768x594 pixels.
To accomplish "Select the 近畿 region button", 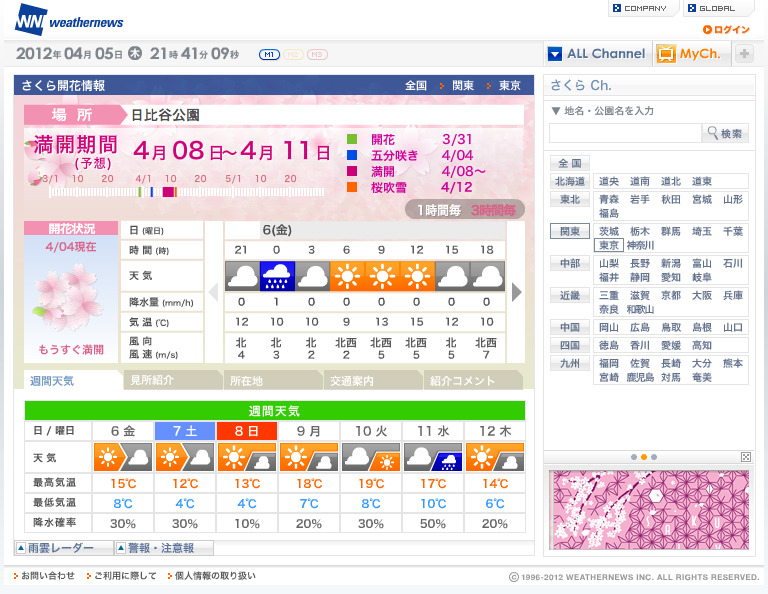I will click(x=570, y=295).
